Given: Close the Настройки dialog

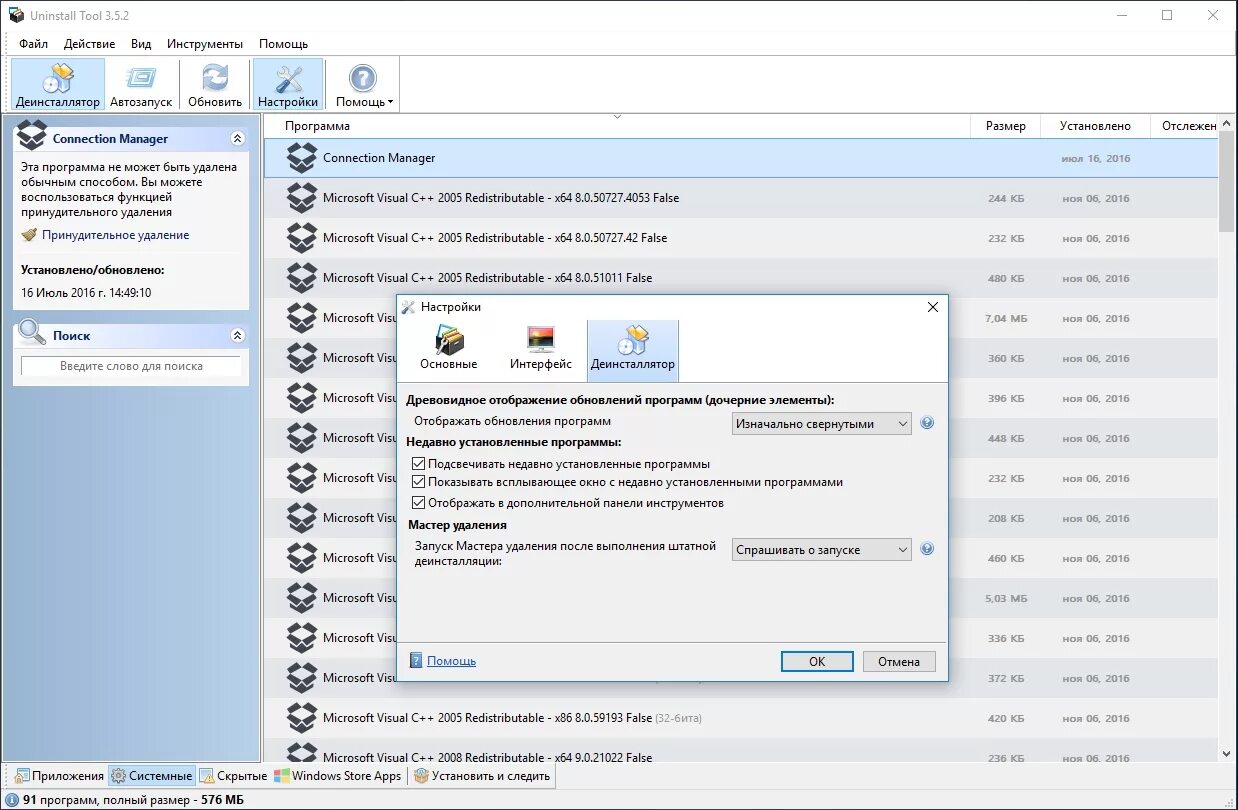Looking at the screenshot, I should pos(933,307).
